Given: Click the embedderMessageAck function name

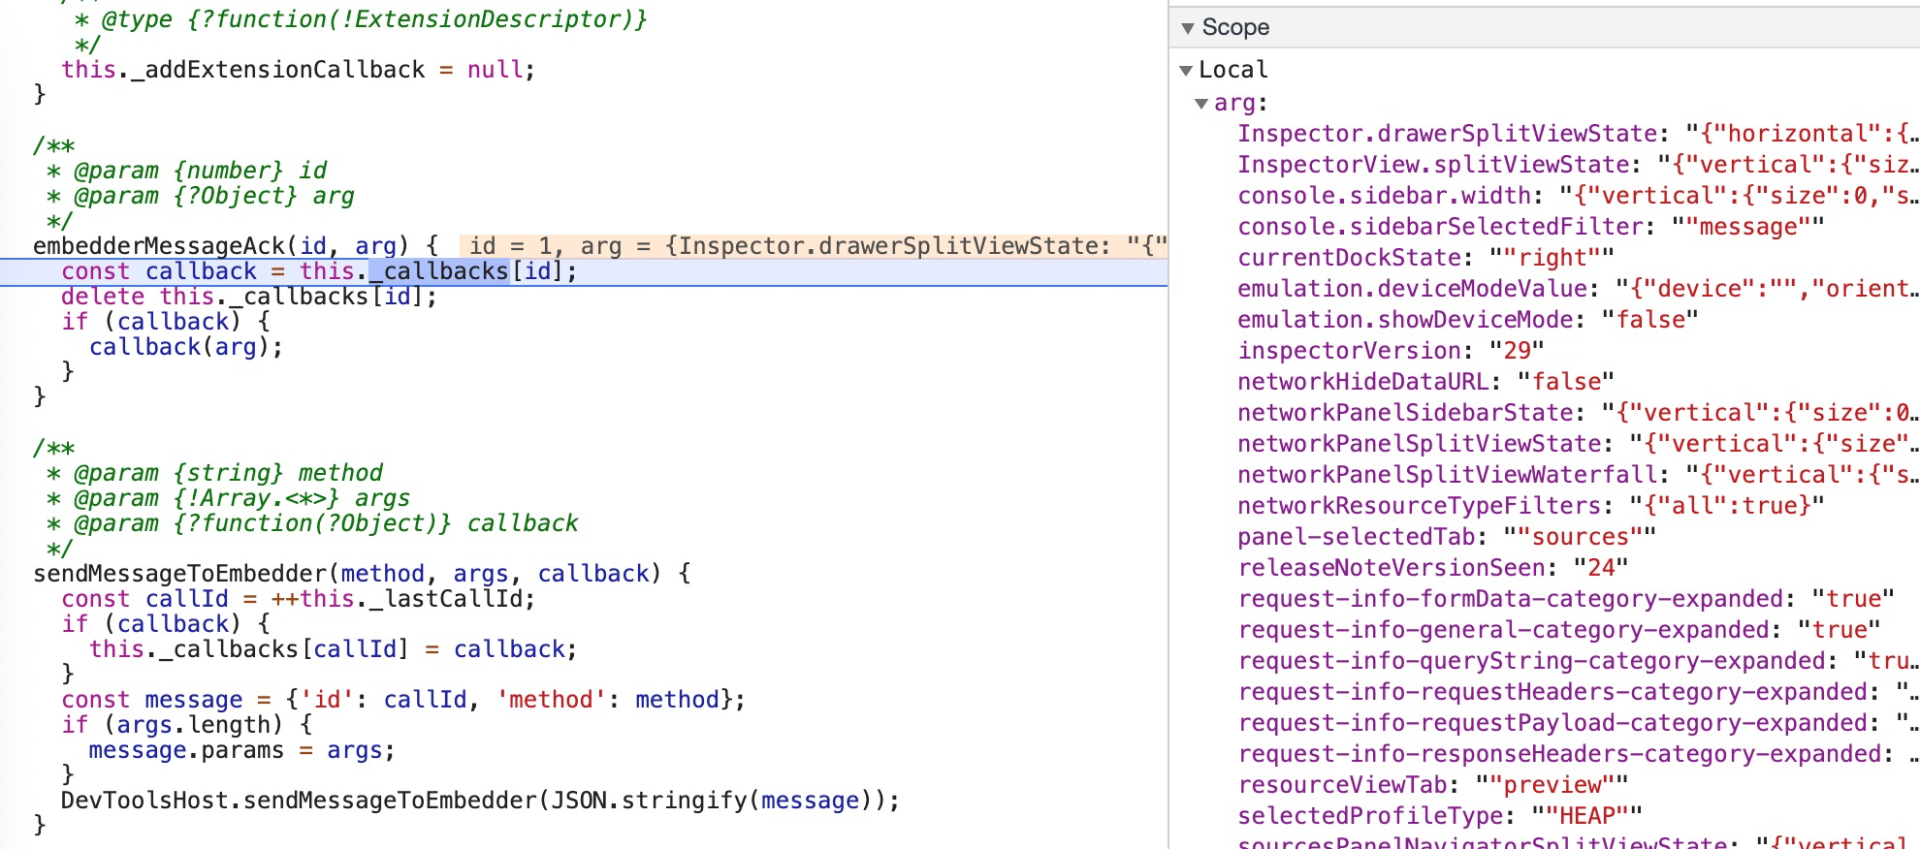Looking at the screenshot, I should (159, 246).
